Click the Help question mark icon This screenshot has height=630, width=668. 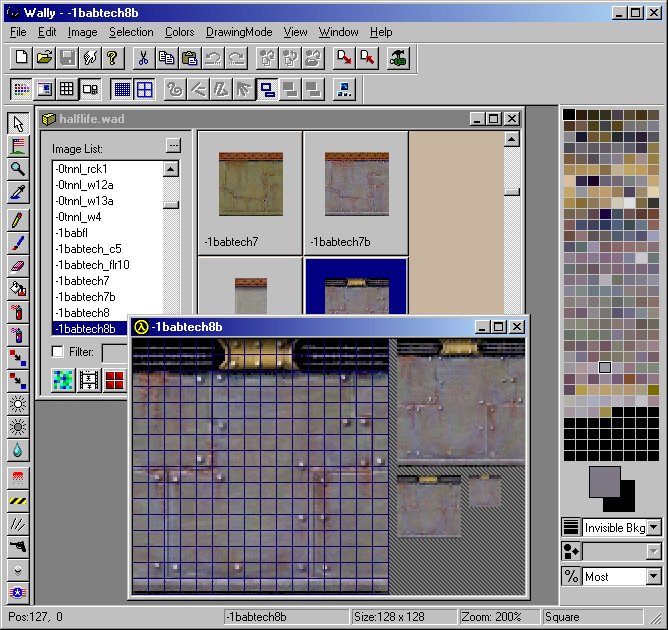point(113,58)
